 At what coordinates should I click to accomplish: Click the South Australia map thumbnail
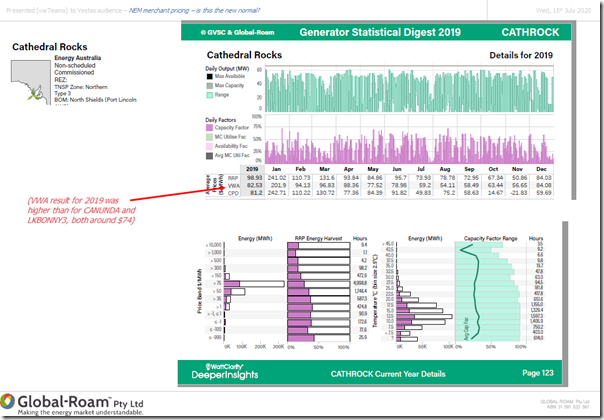pos(31,82)
